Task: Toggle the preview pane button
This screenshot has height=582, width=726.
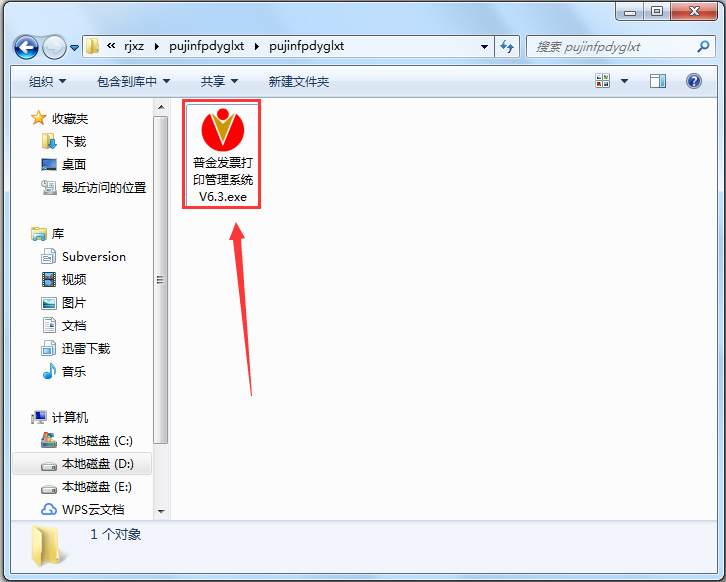Action: (657, 81)
